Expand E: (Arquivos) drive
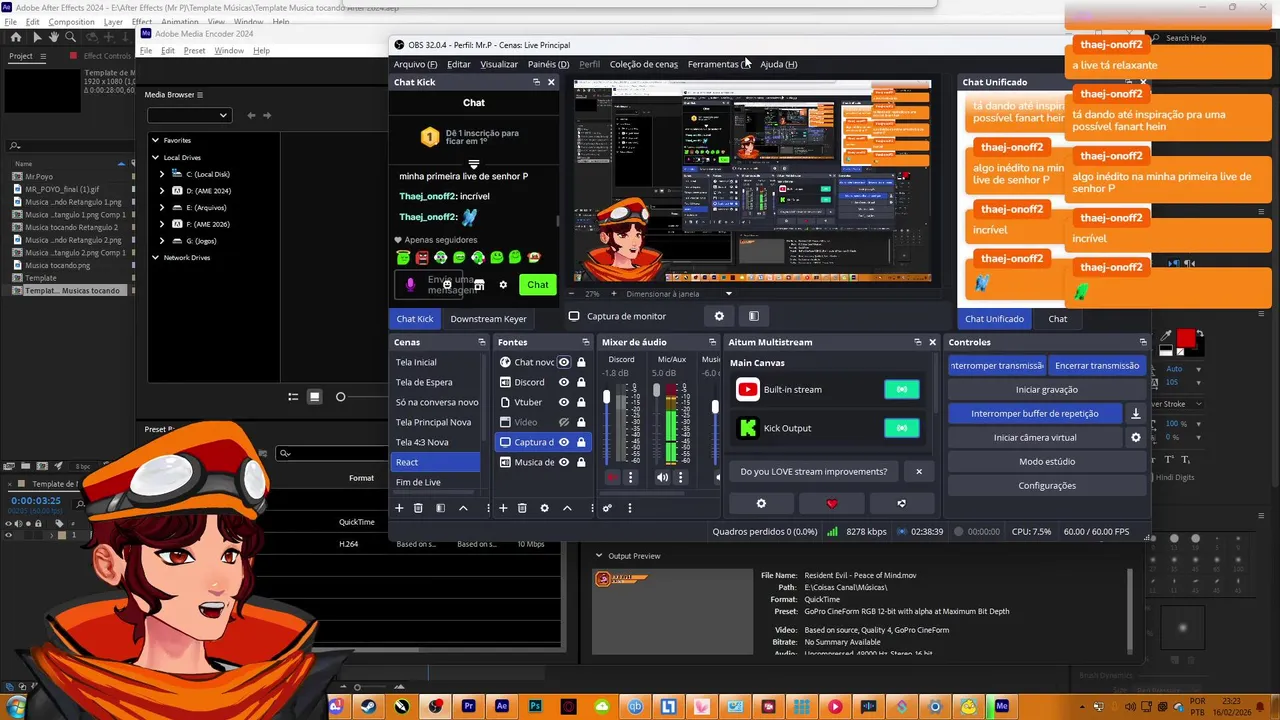This screenshot has width=1280, height=720. [162, 207]
